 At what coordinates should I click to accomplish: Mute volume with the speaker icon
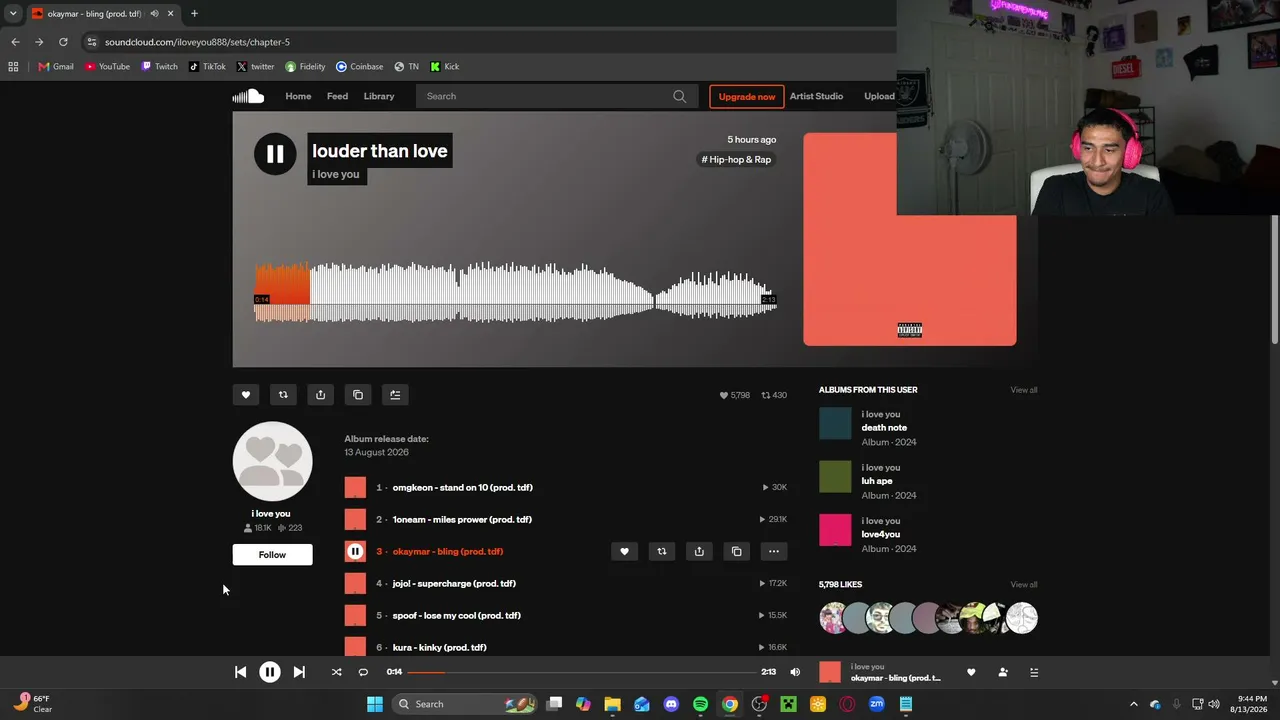tap(795, 672)
